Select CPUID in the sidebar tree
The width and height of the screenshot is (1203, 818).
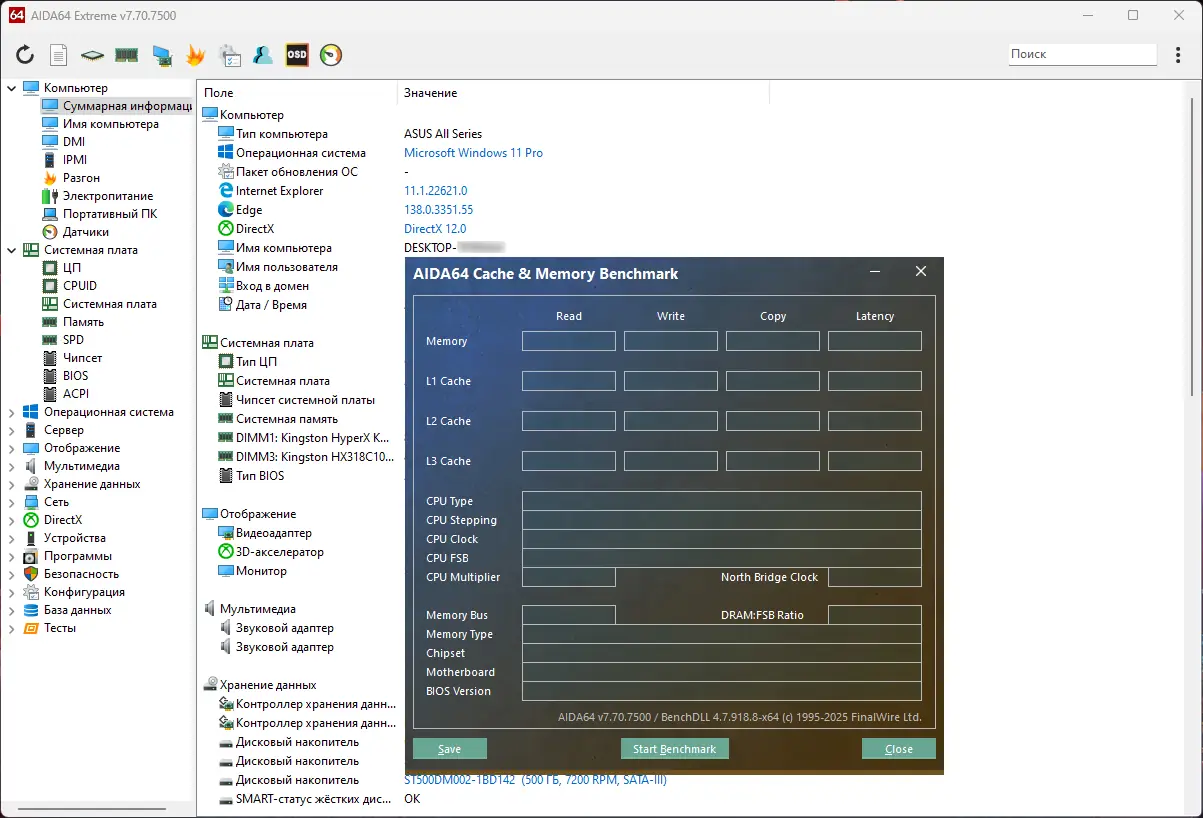[80, 286]
